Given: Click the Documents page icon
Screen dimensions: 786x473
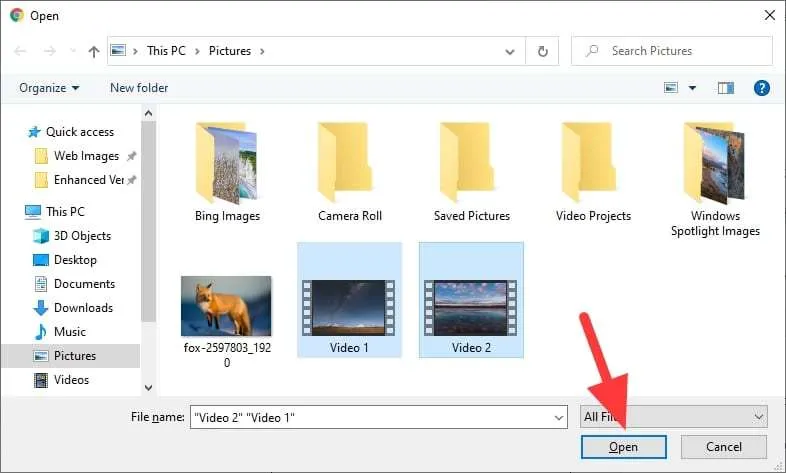Looking at the screenshot, I should coord(41,284).
